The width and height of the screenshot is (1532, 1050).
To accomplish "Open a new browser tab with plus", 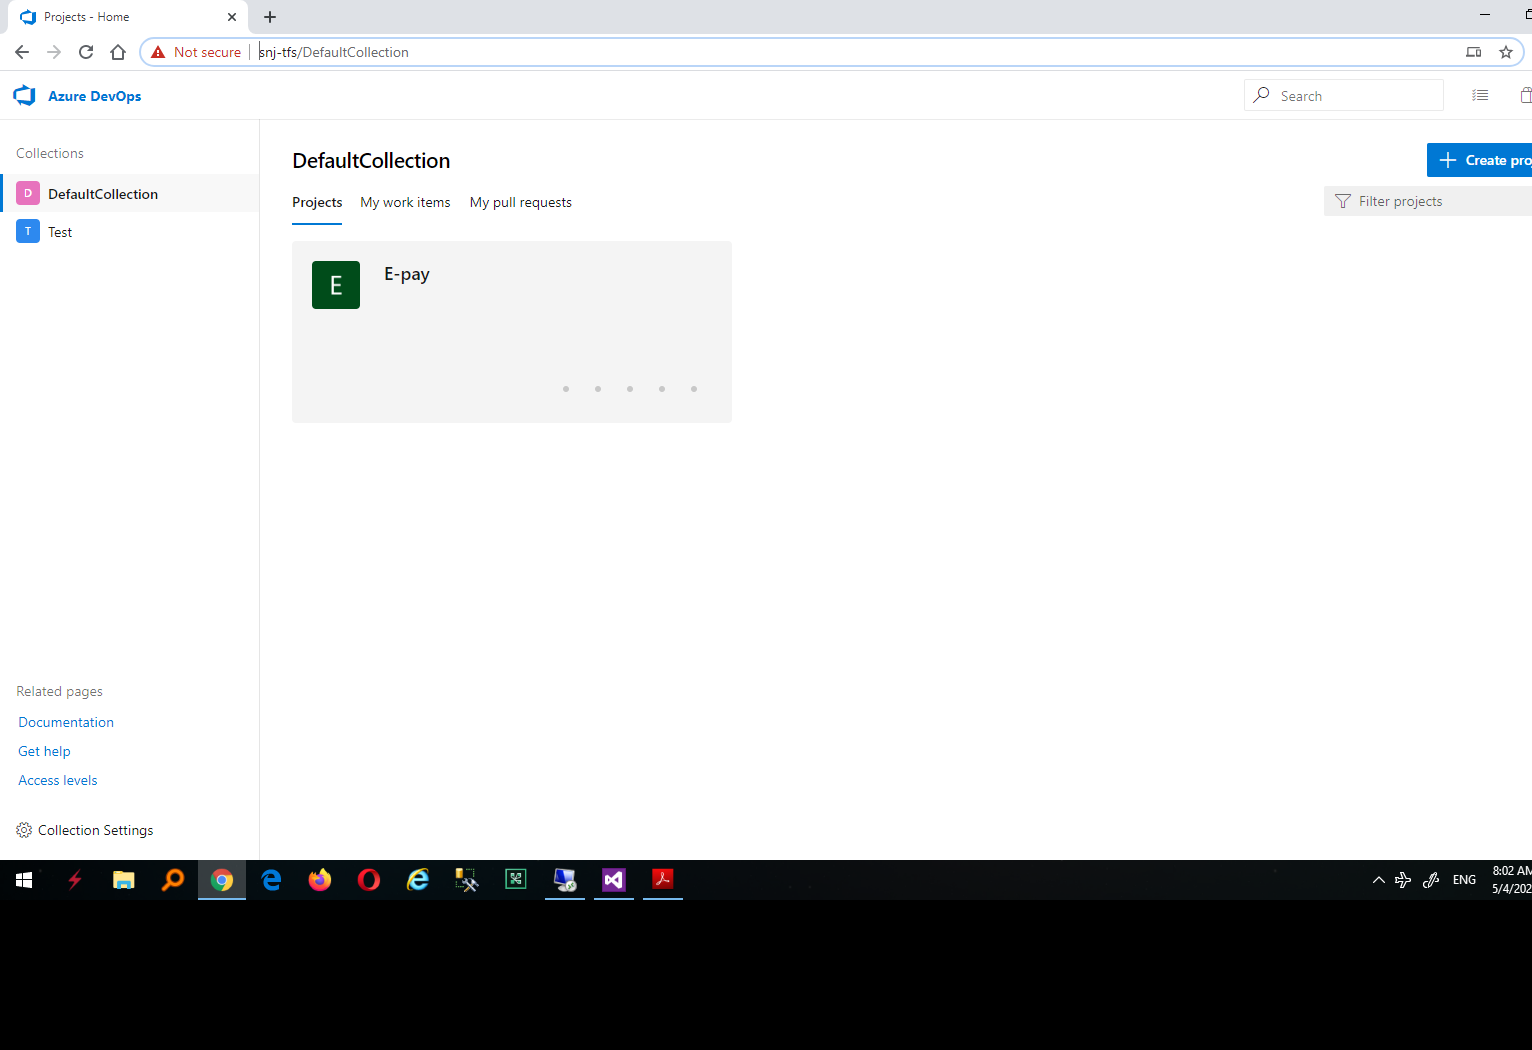I will [x=270, y=17].
